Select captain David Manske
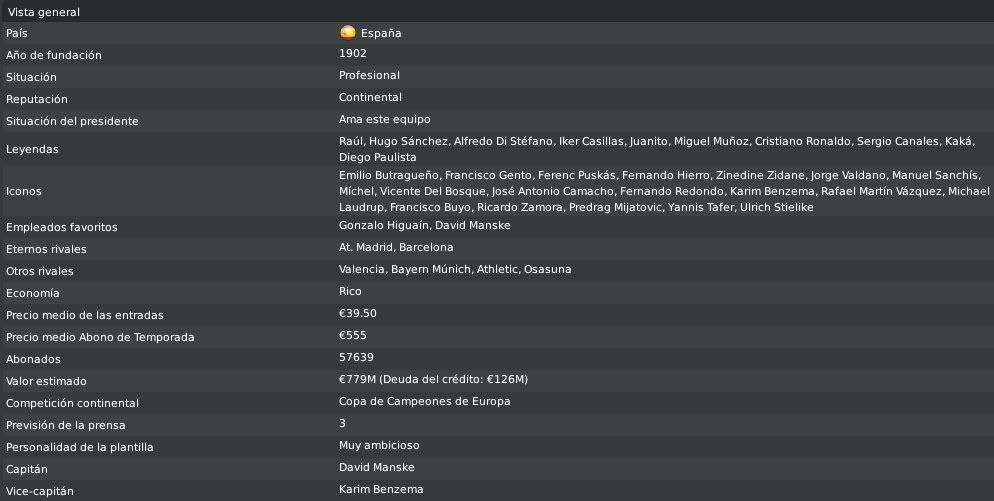 point(377,467)
